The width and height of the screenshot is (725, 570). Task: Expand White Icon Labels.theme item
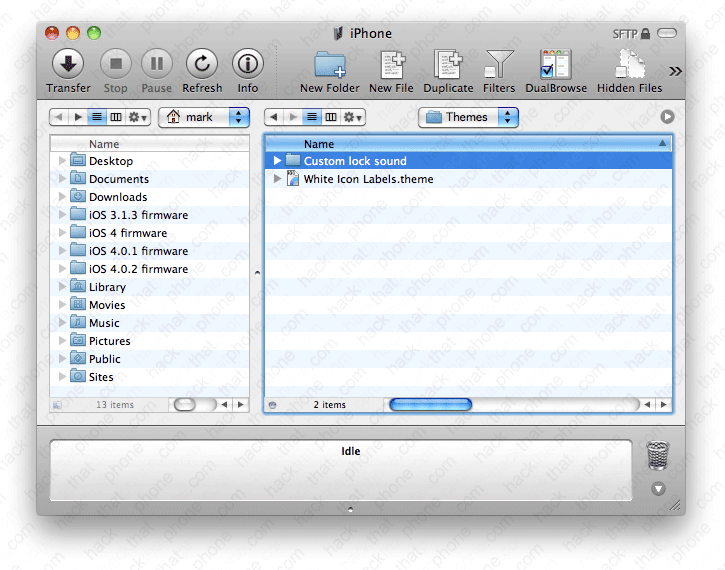tap(278, 179)
